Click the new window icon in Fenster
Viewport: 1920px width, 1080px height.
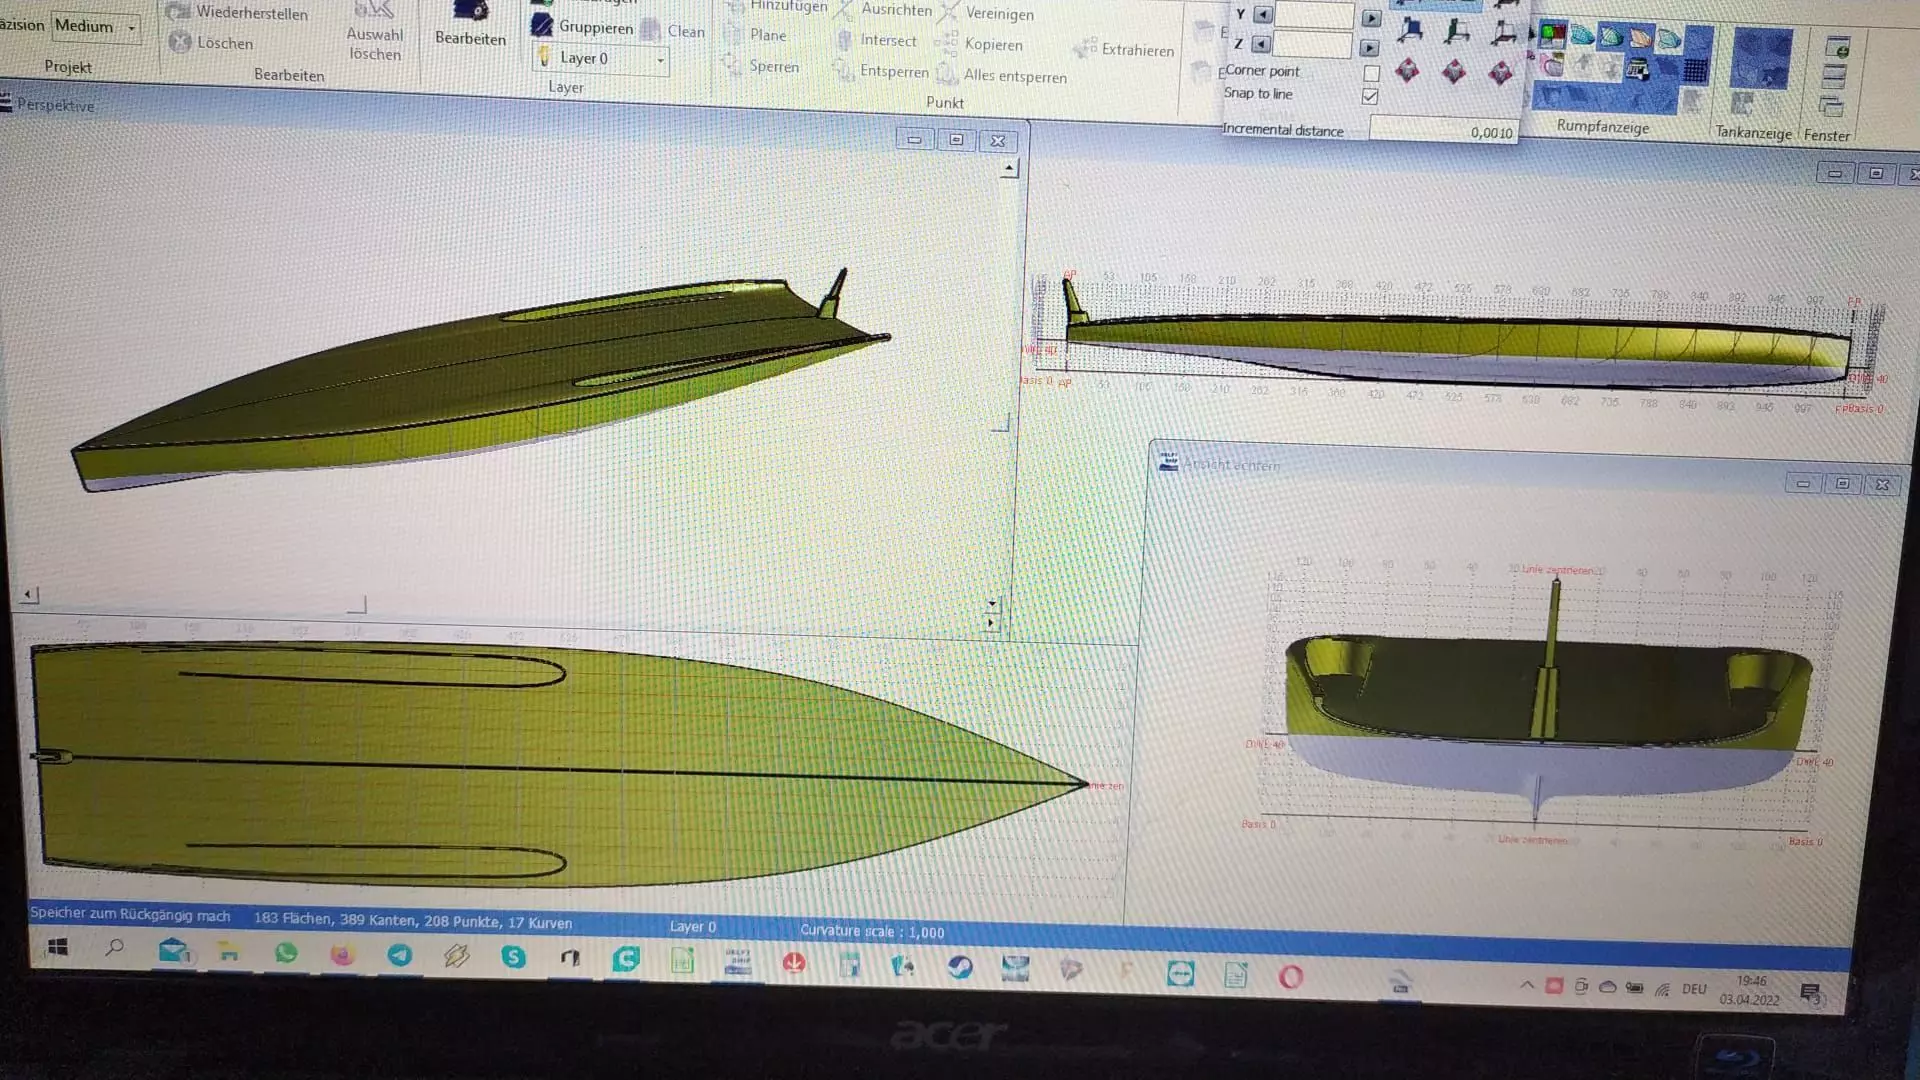[x=1836, y=47]
